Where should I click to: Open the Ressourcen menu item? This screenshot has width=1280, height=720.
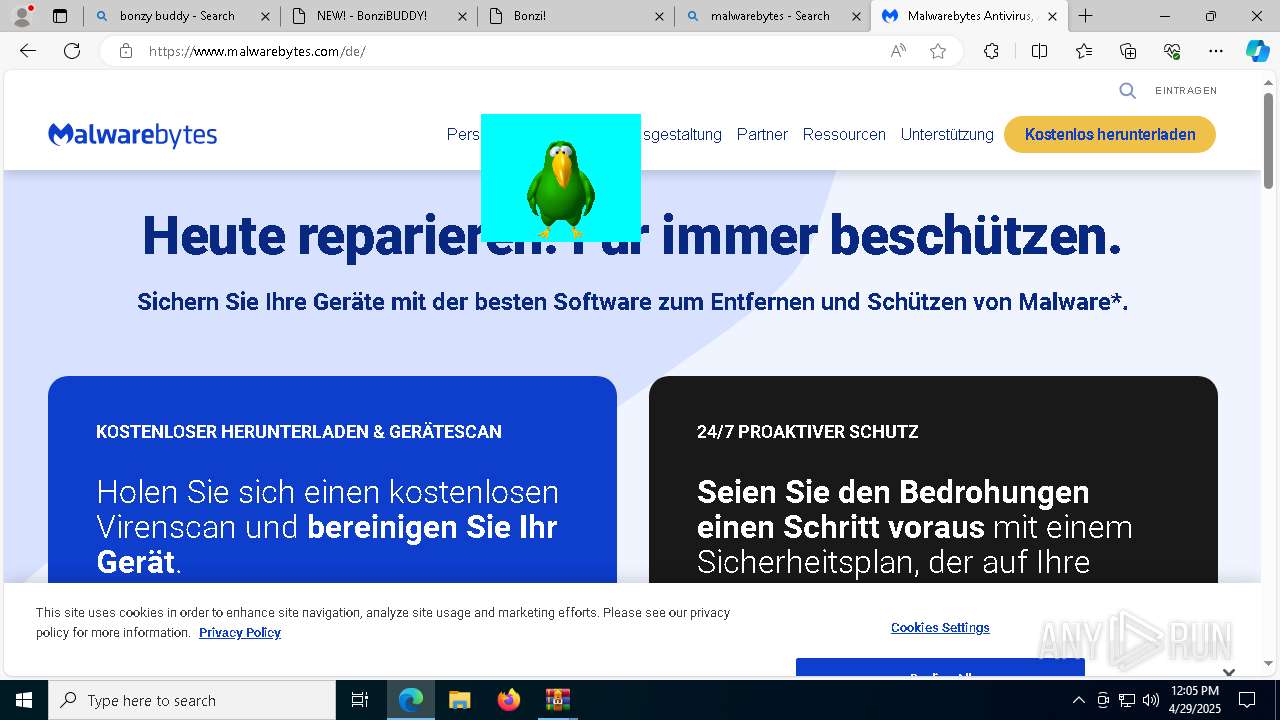844,135
